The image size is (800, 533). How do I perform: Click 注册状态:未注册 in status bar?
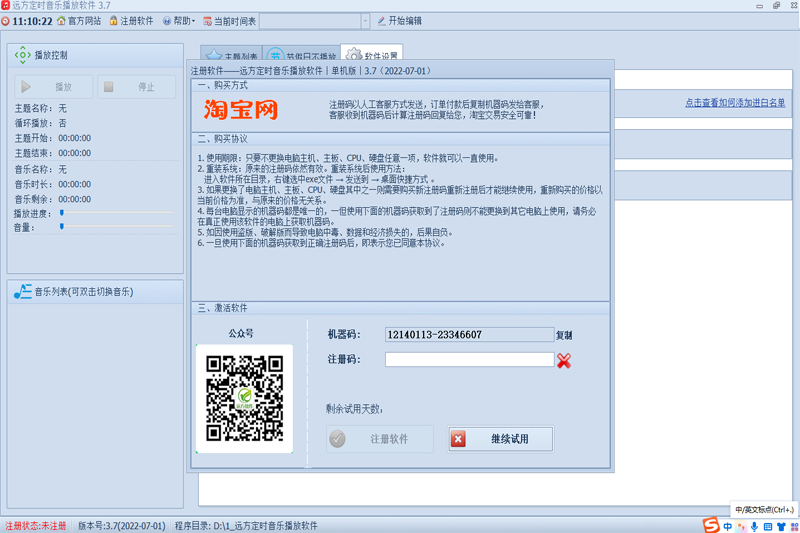(36, 526)
